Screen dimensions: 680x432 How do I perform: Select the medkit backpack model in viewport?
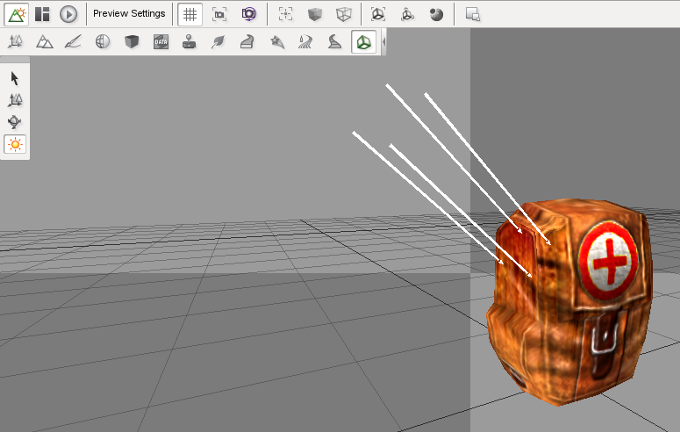click(x=570, y=300)
